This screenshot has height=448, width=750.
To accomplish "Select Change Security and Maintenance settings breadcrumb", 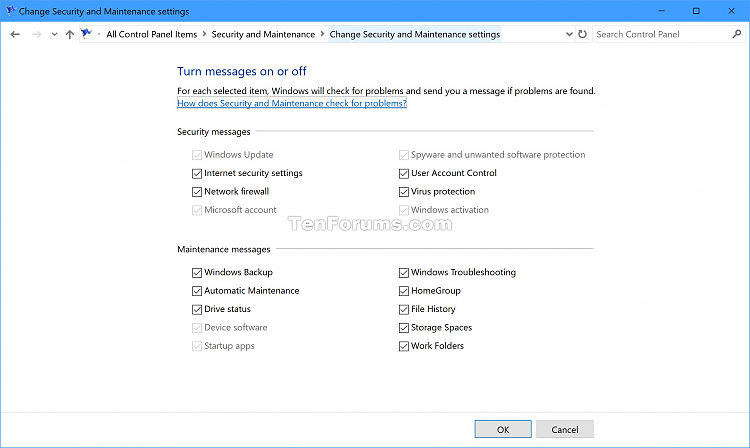I will coord(415,34).
